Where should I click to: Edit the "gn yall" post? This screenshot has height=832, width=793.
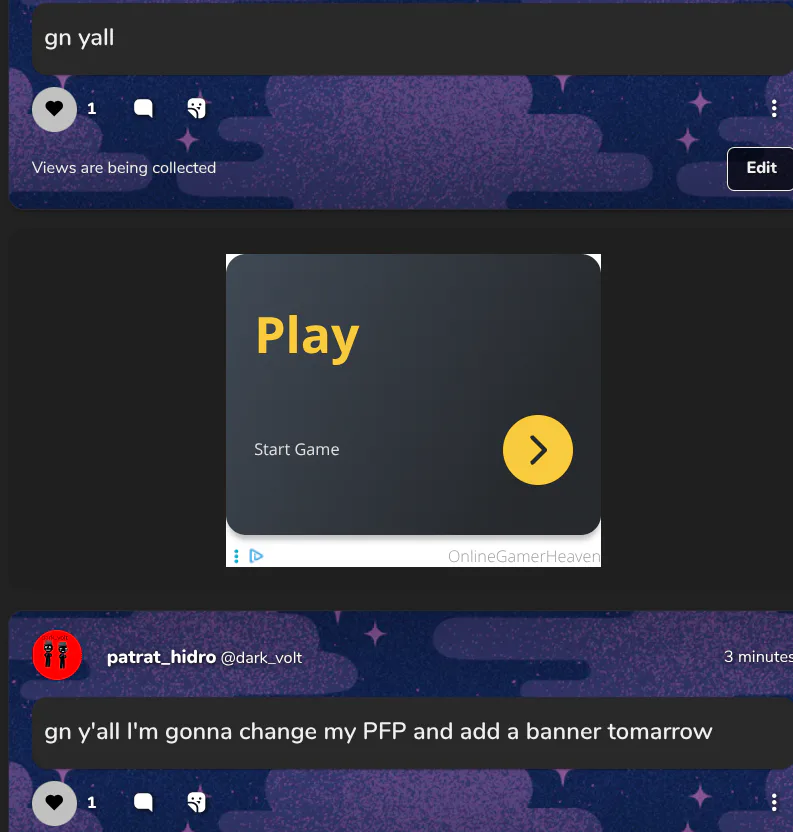coord(761,168)
